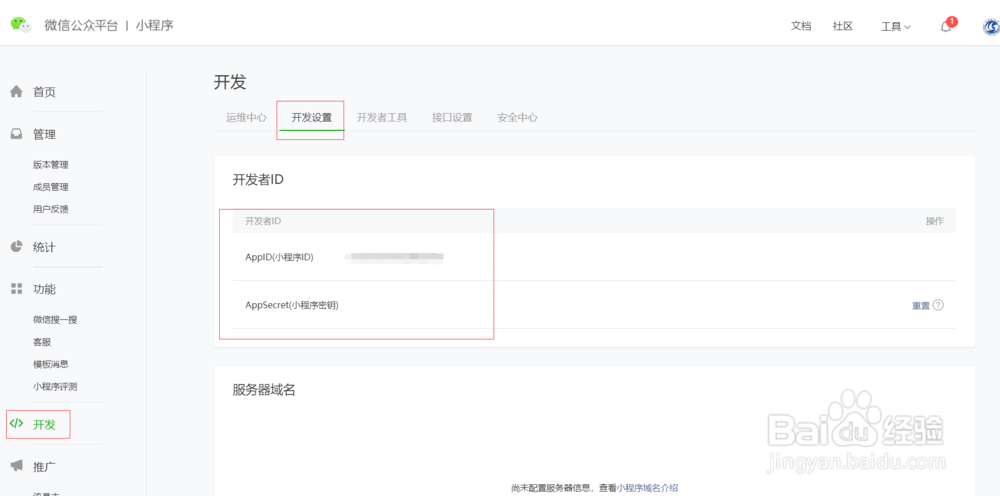1000x496 pixels.
Task: Open 统计 in the sidebar
Action: click(x=44, y=247)
